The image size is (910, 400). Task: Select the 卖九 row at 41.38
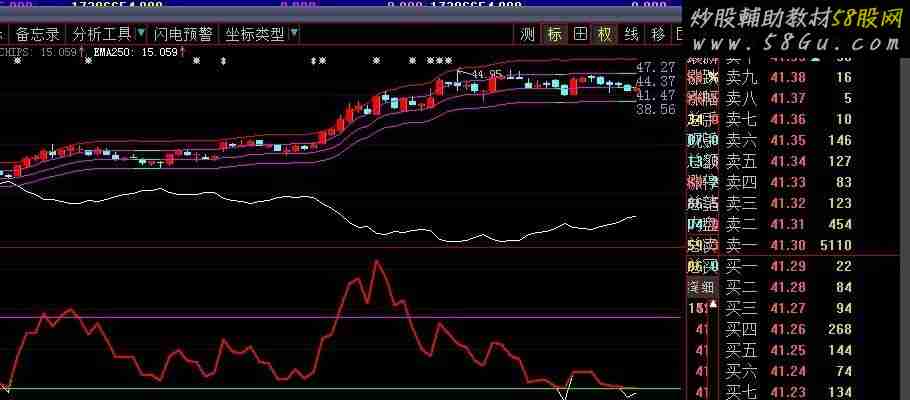[x=789, y=77]
